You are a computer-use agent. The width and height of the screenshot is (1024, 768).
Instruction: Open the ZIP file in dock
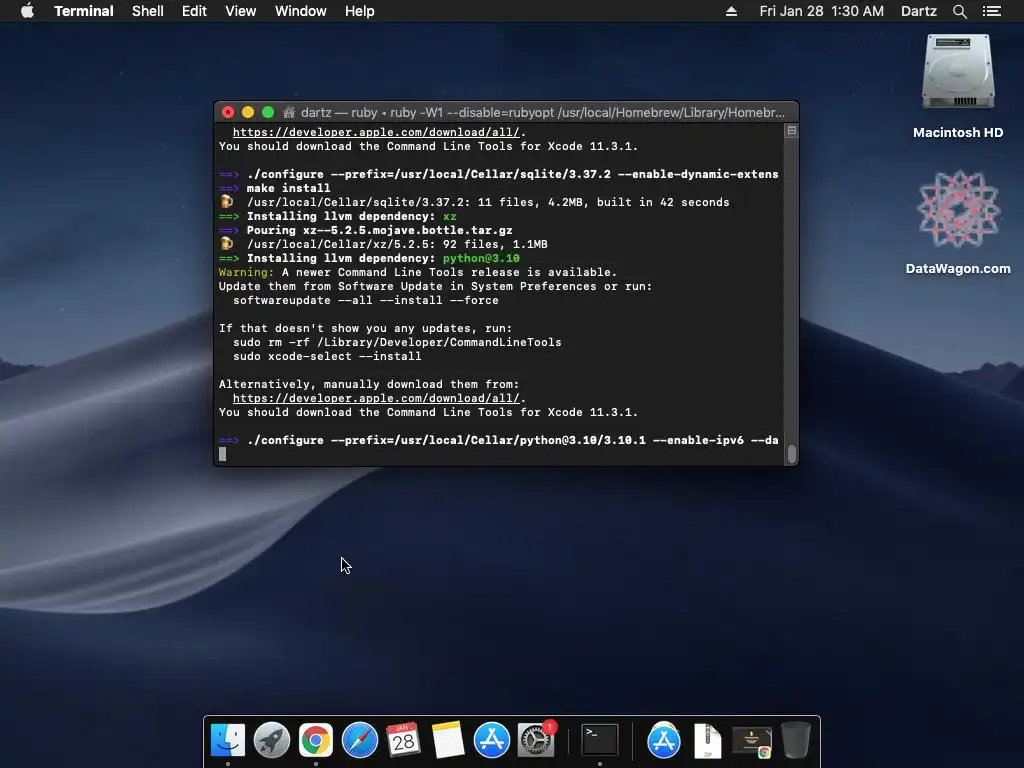click(x=707, y=740)
